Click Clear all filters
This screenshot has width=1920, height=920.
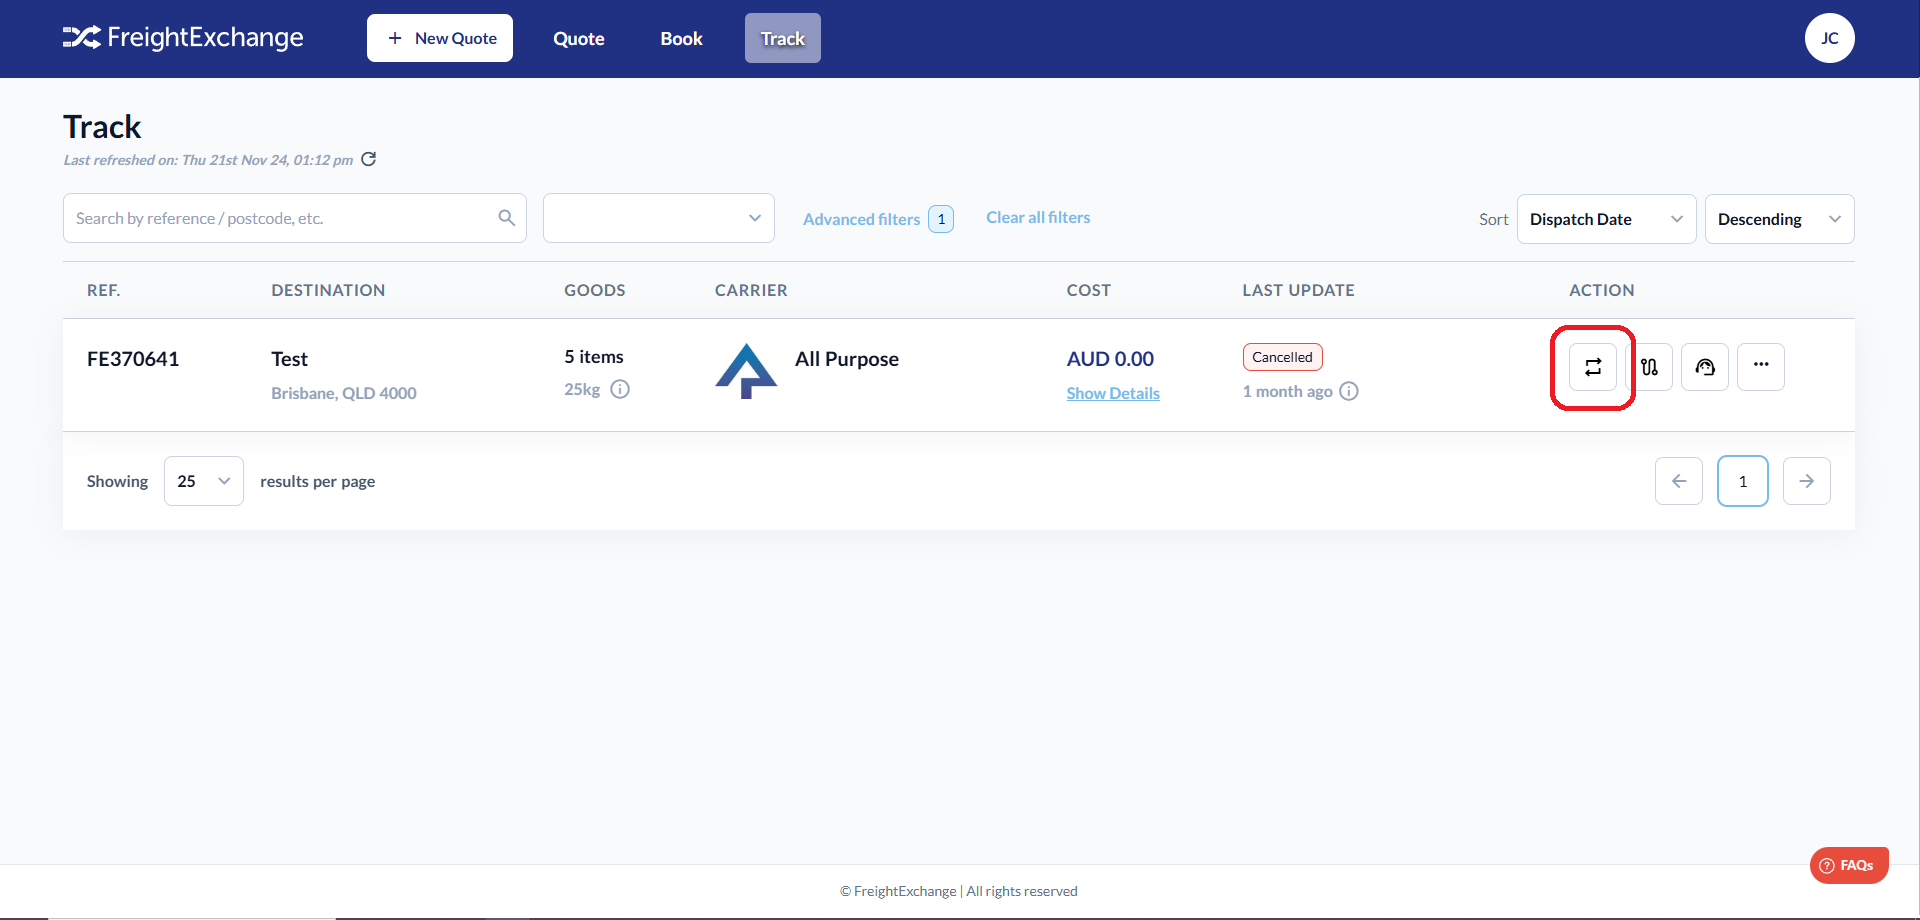pyautogui.click(x=1038, y=217)
